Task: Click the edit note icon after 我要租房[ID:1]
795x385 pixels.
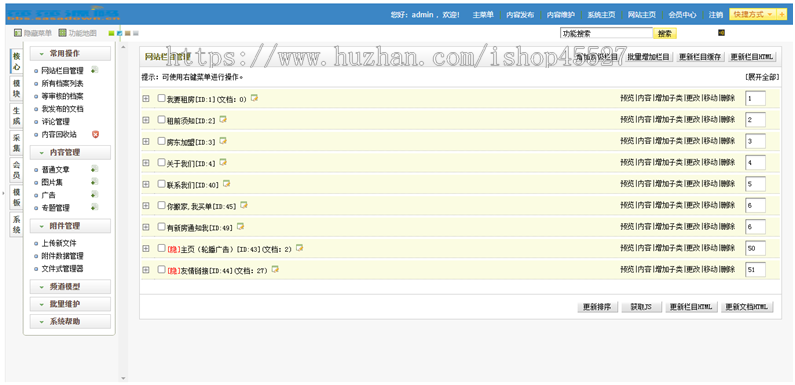Action: [255, 98]
